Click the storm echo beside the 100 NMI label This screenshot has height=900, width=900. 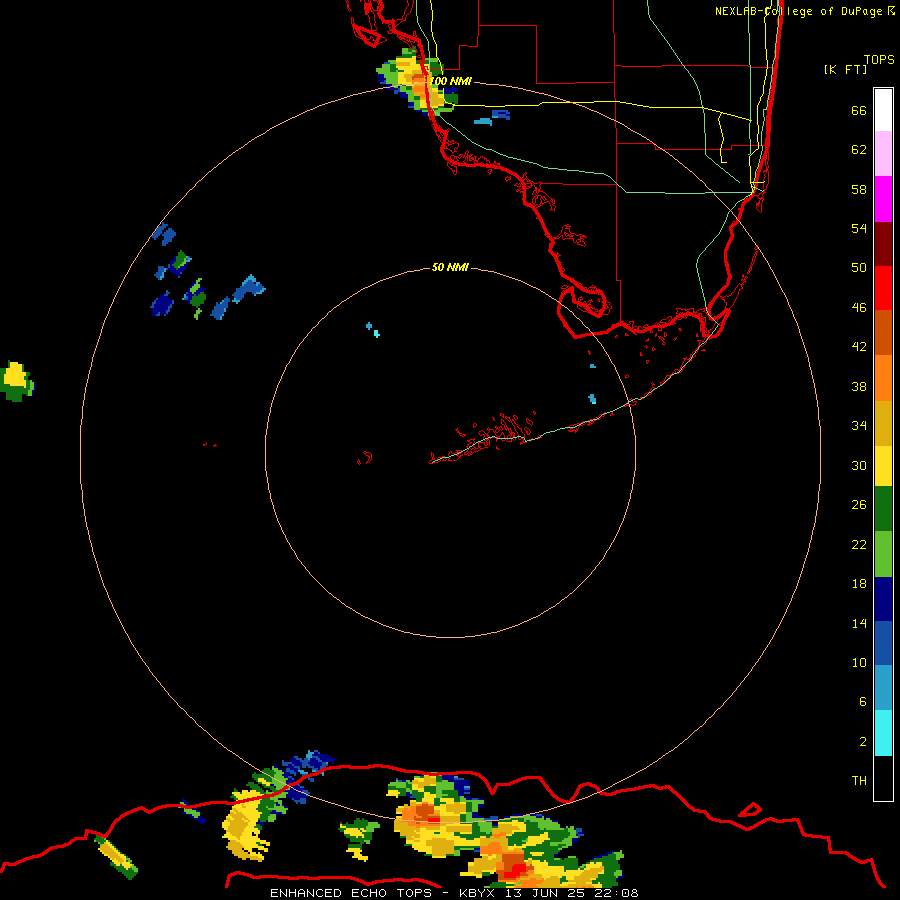pyautogui.click(x=416, y=83)
